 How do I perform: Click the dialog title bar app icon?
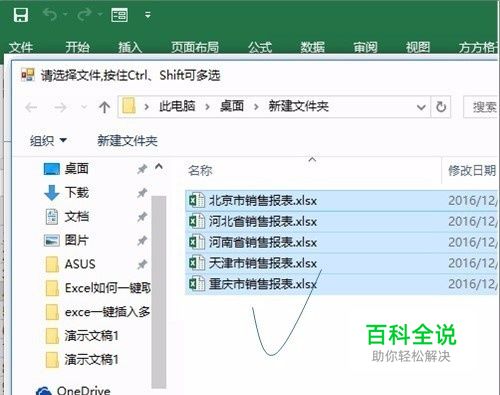pos(28,75)
